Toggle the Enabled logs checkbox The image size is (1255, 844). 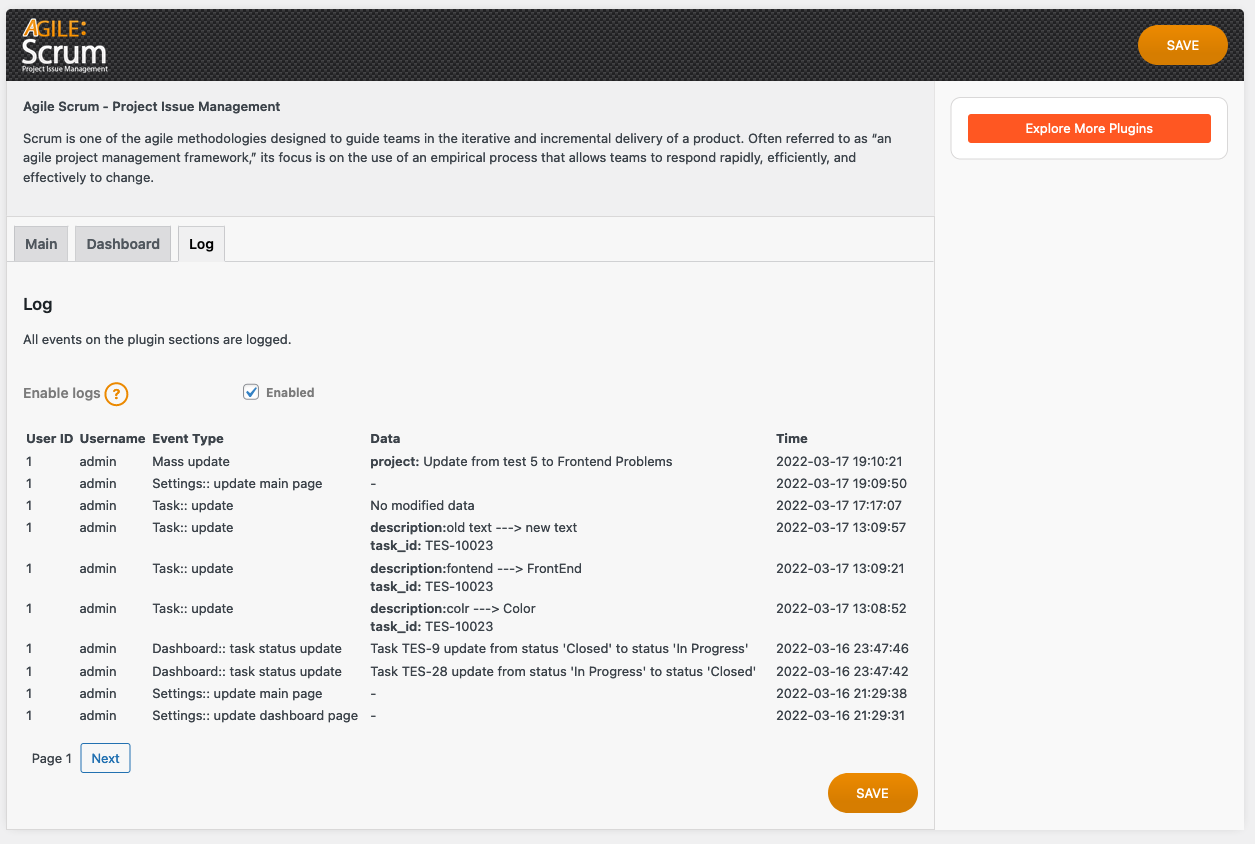[x=251, y=392]
